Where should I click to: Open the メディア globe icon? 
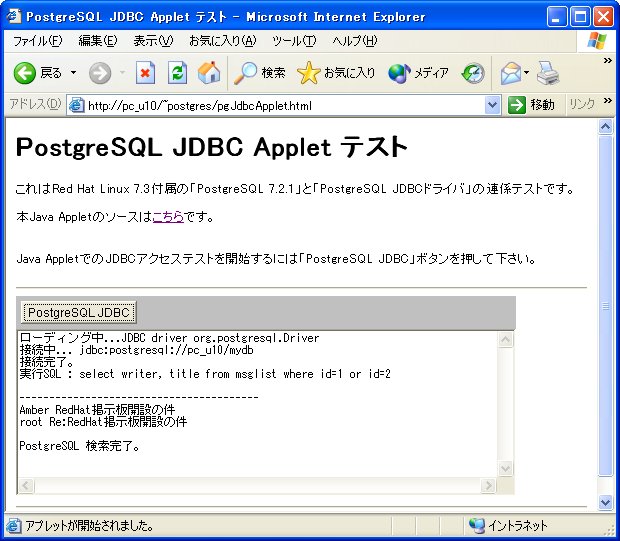click(x=399, y=73)
